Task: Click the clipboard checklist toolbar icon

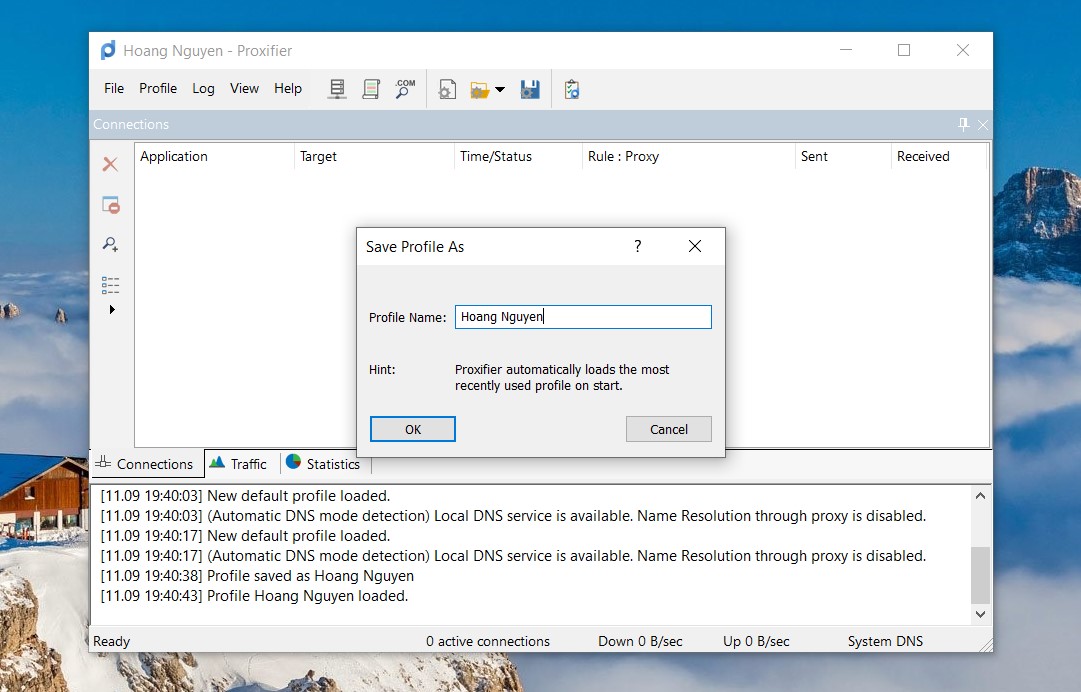Action: 572,89
